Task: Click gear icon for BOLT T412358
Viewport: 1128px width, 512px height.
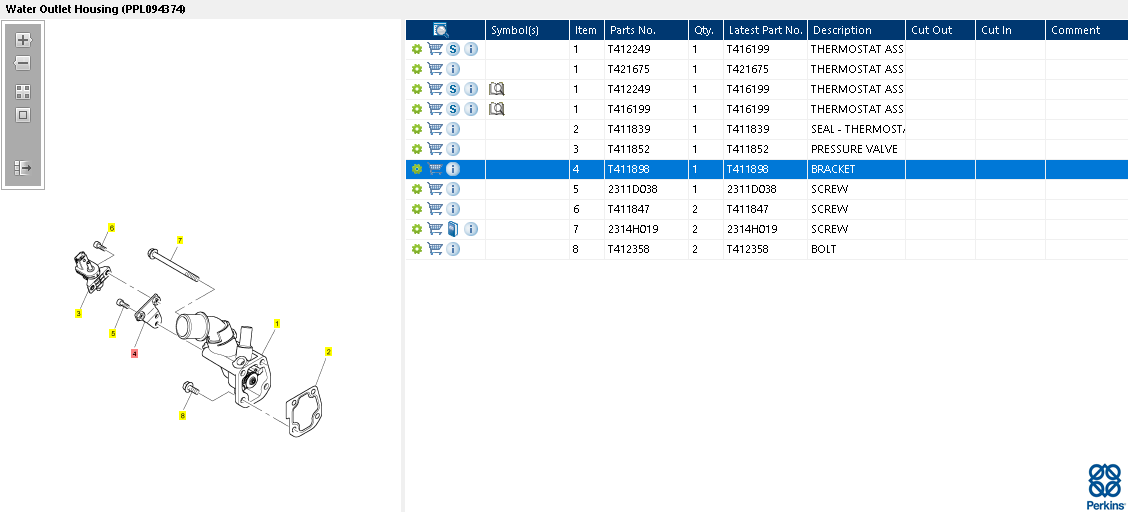Action: coord(417,249)
